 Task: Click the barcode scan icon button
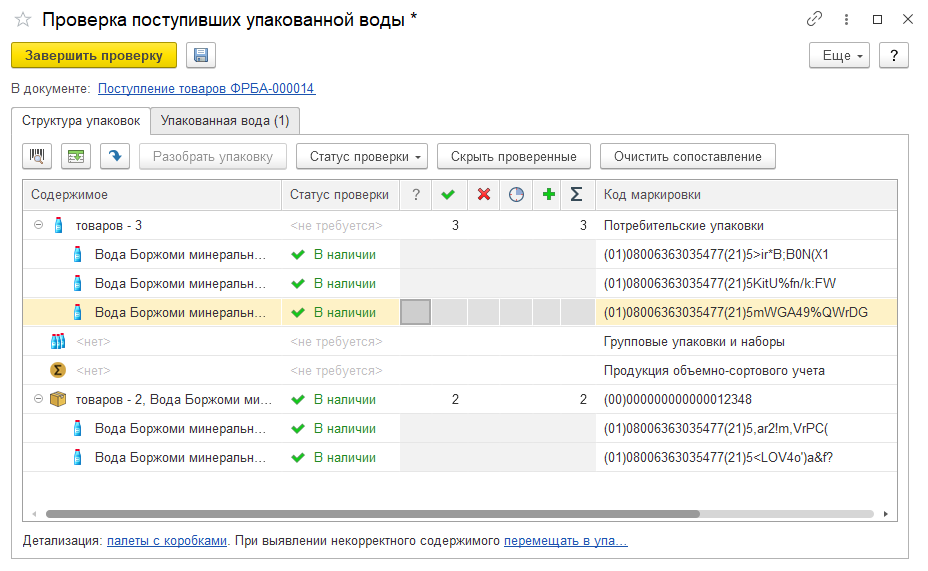coord(38,156)
